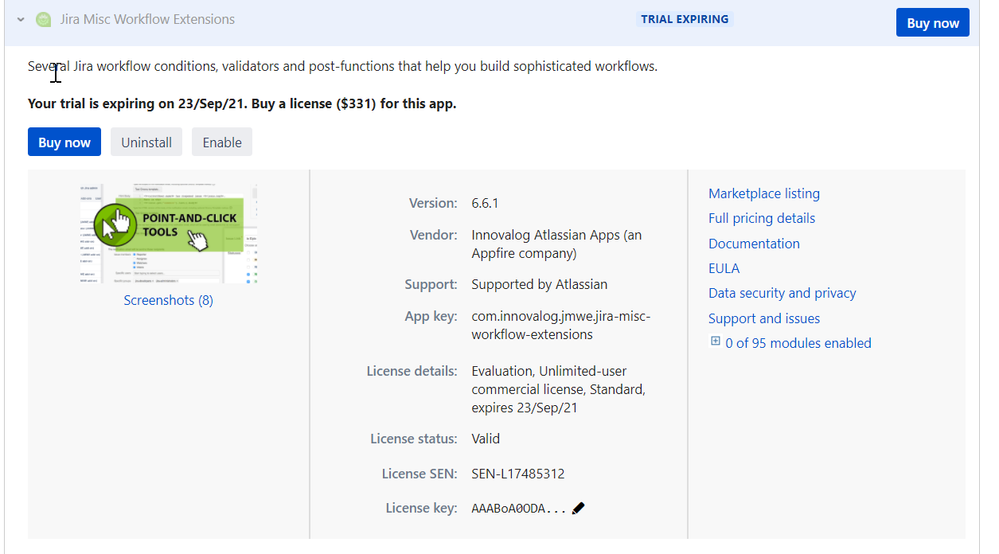This screenshot has height=554, width=999.
Task: Click the trial expiring on 23/Sep/21 message
Action: coord(241,104)
